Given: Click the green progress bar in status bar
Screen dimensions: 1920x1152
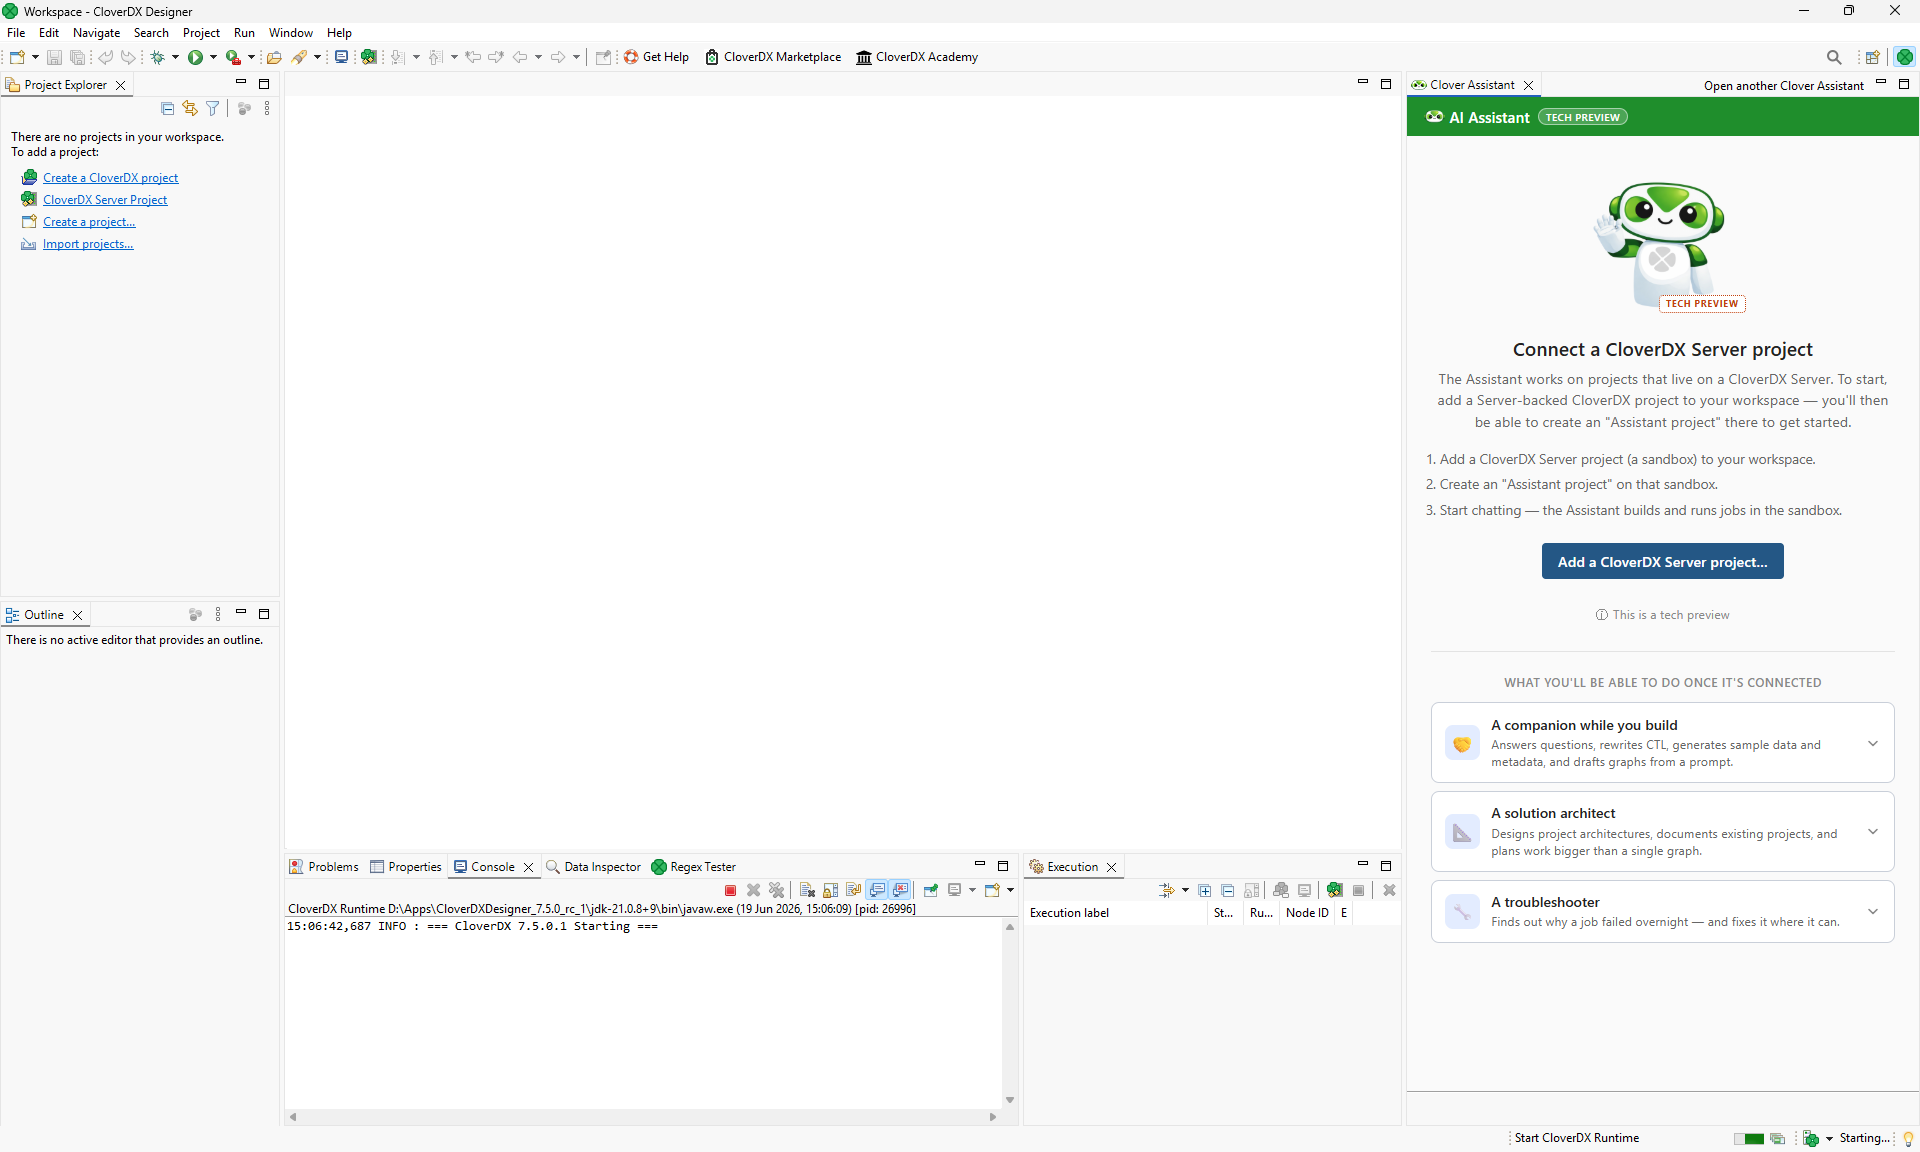Looking at the screenshot, I should pyautogui.click(x=1749, y=1138).
